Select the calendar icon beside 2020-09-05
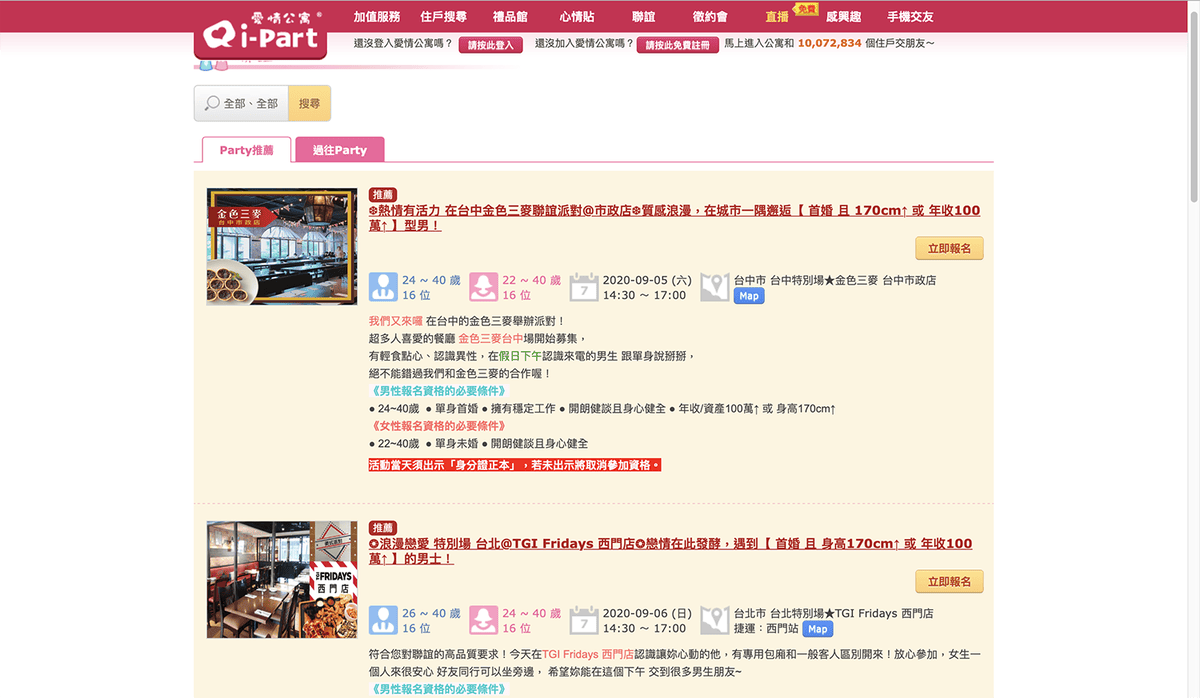 pyautogui.click(x=583, y=287)
